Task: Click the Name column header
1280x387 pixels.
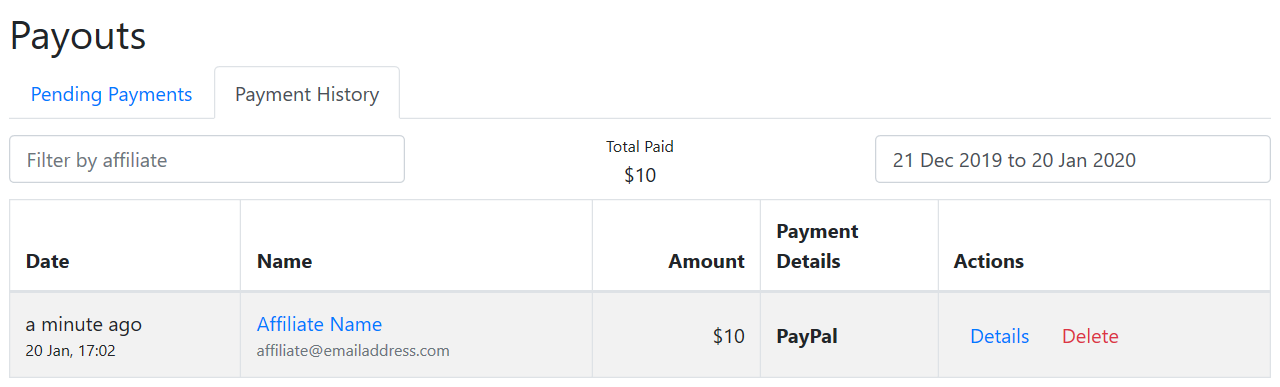Action: (x=284, y=261)
